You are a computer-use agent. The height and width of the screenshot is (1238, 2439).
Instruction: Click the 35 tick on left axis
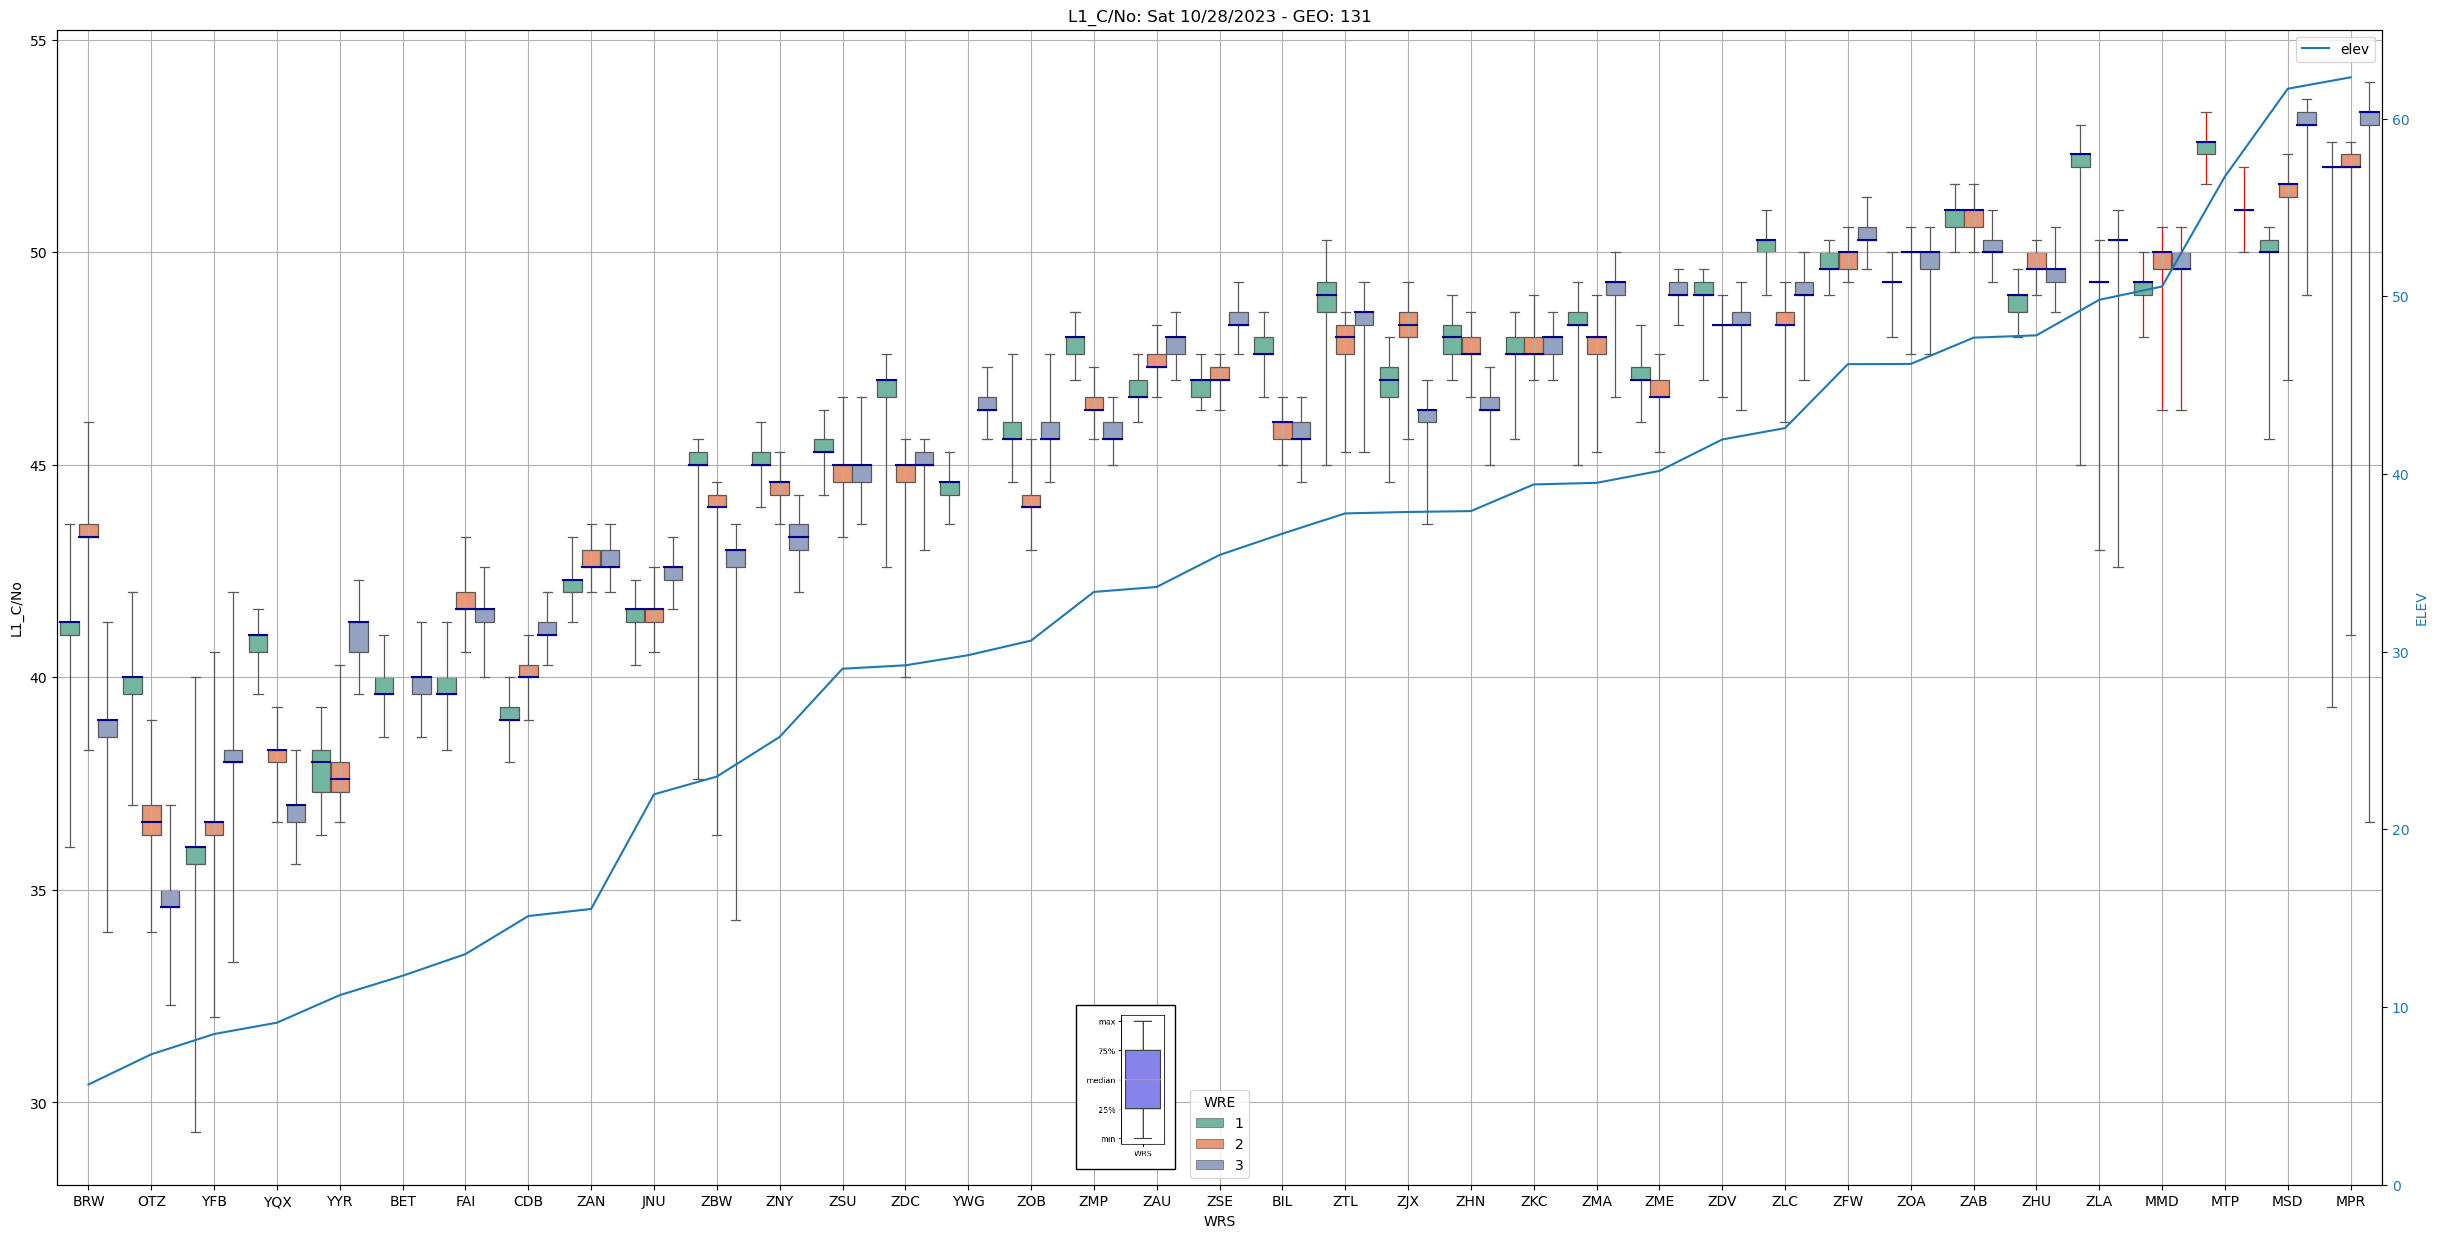(x=38, y=891)
